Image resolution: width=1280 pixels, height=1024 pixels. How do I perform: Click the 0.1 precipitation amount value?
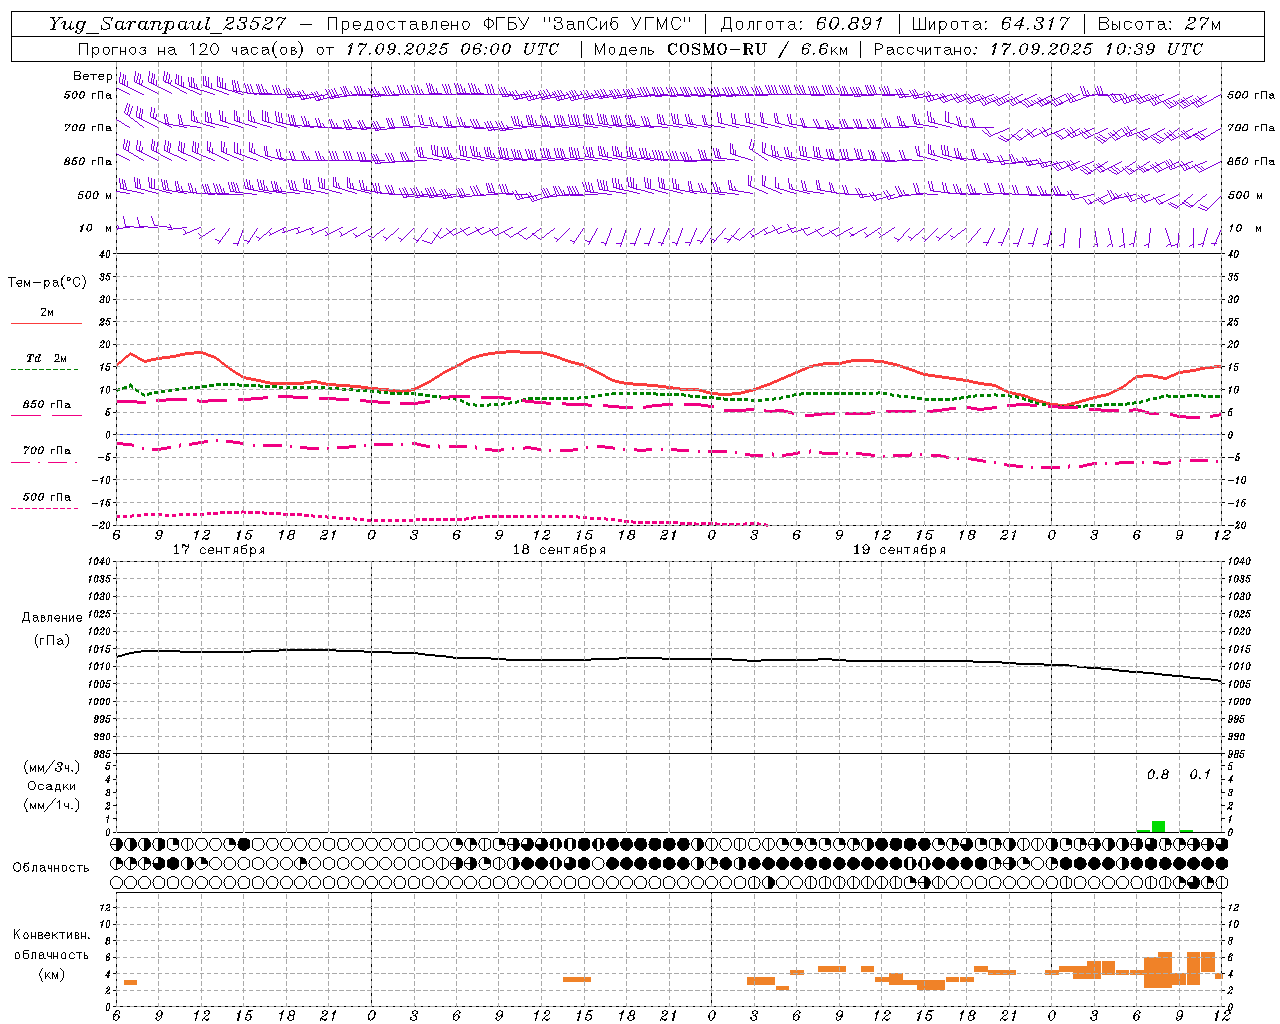[1200, 775]
